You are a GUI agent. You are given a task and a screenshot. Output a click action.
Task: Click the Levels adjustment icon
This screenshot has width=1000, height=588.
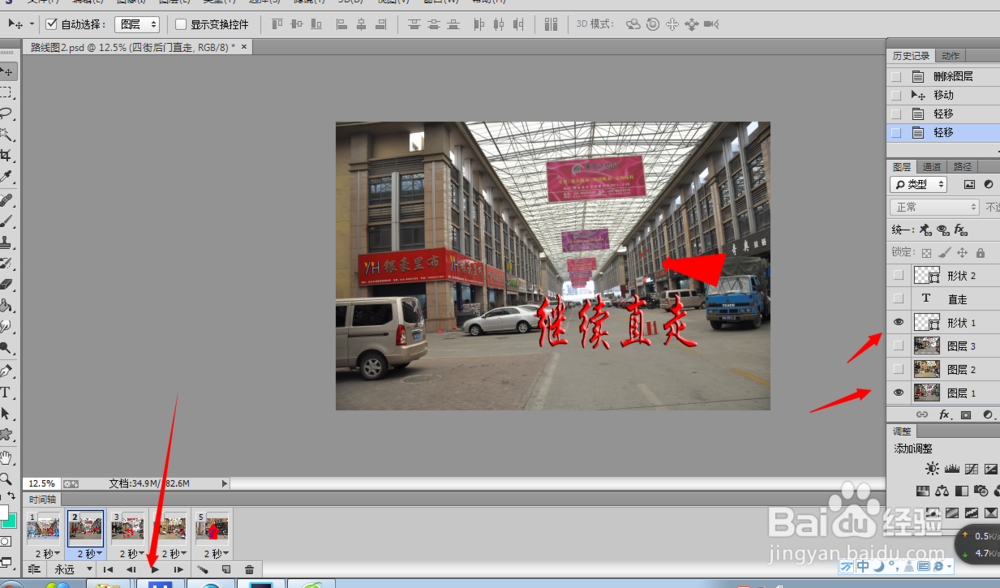952,469
